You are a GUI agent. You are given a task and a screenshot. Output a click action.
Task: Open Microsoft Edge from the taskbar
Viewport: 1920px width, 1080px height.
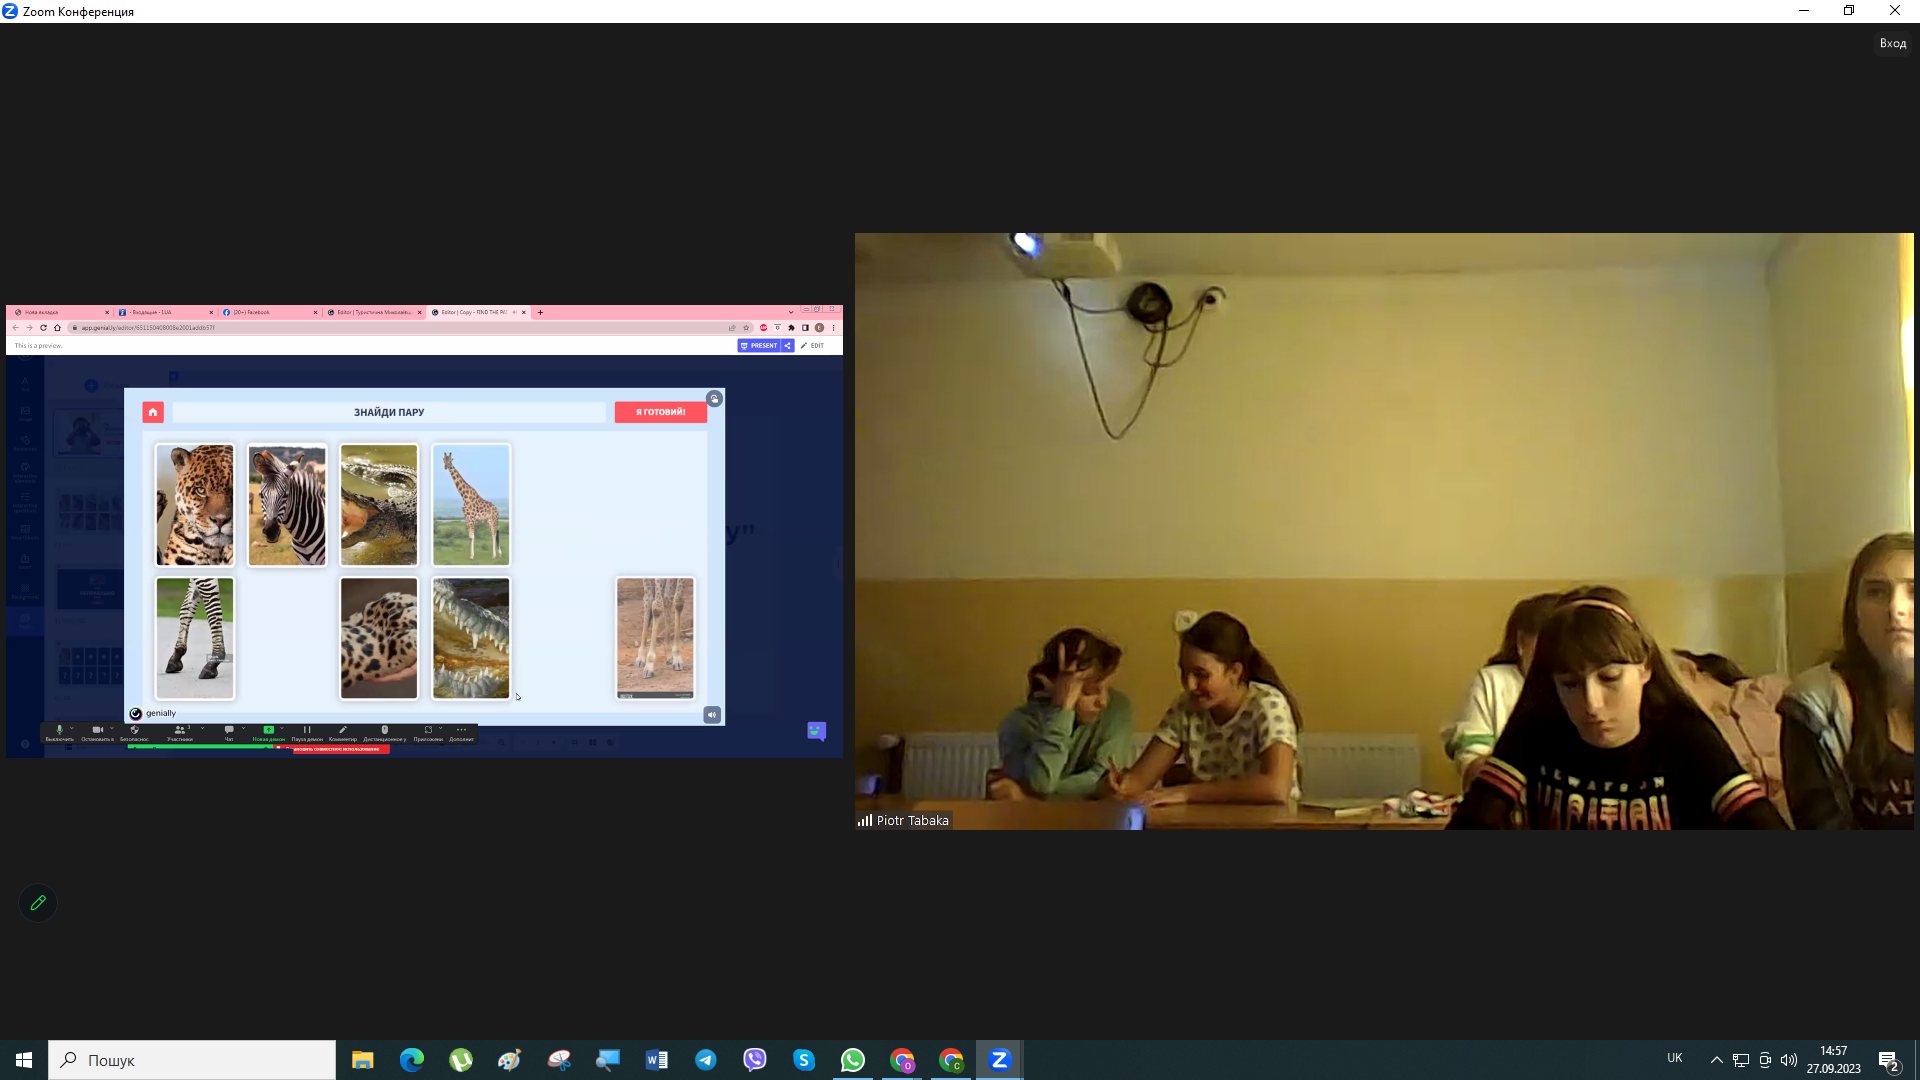point(412,1060)
